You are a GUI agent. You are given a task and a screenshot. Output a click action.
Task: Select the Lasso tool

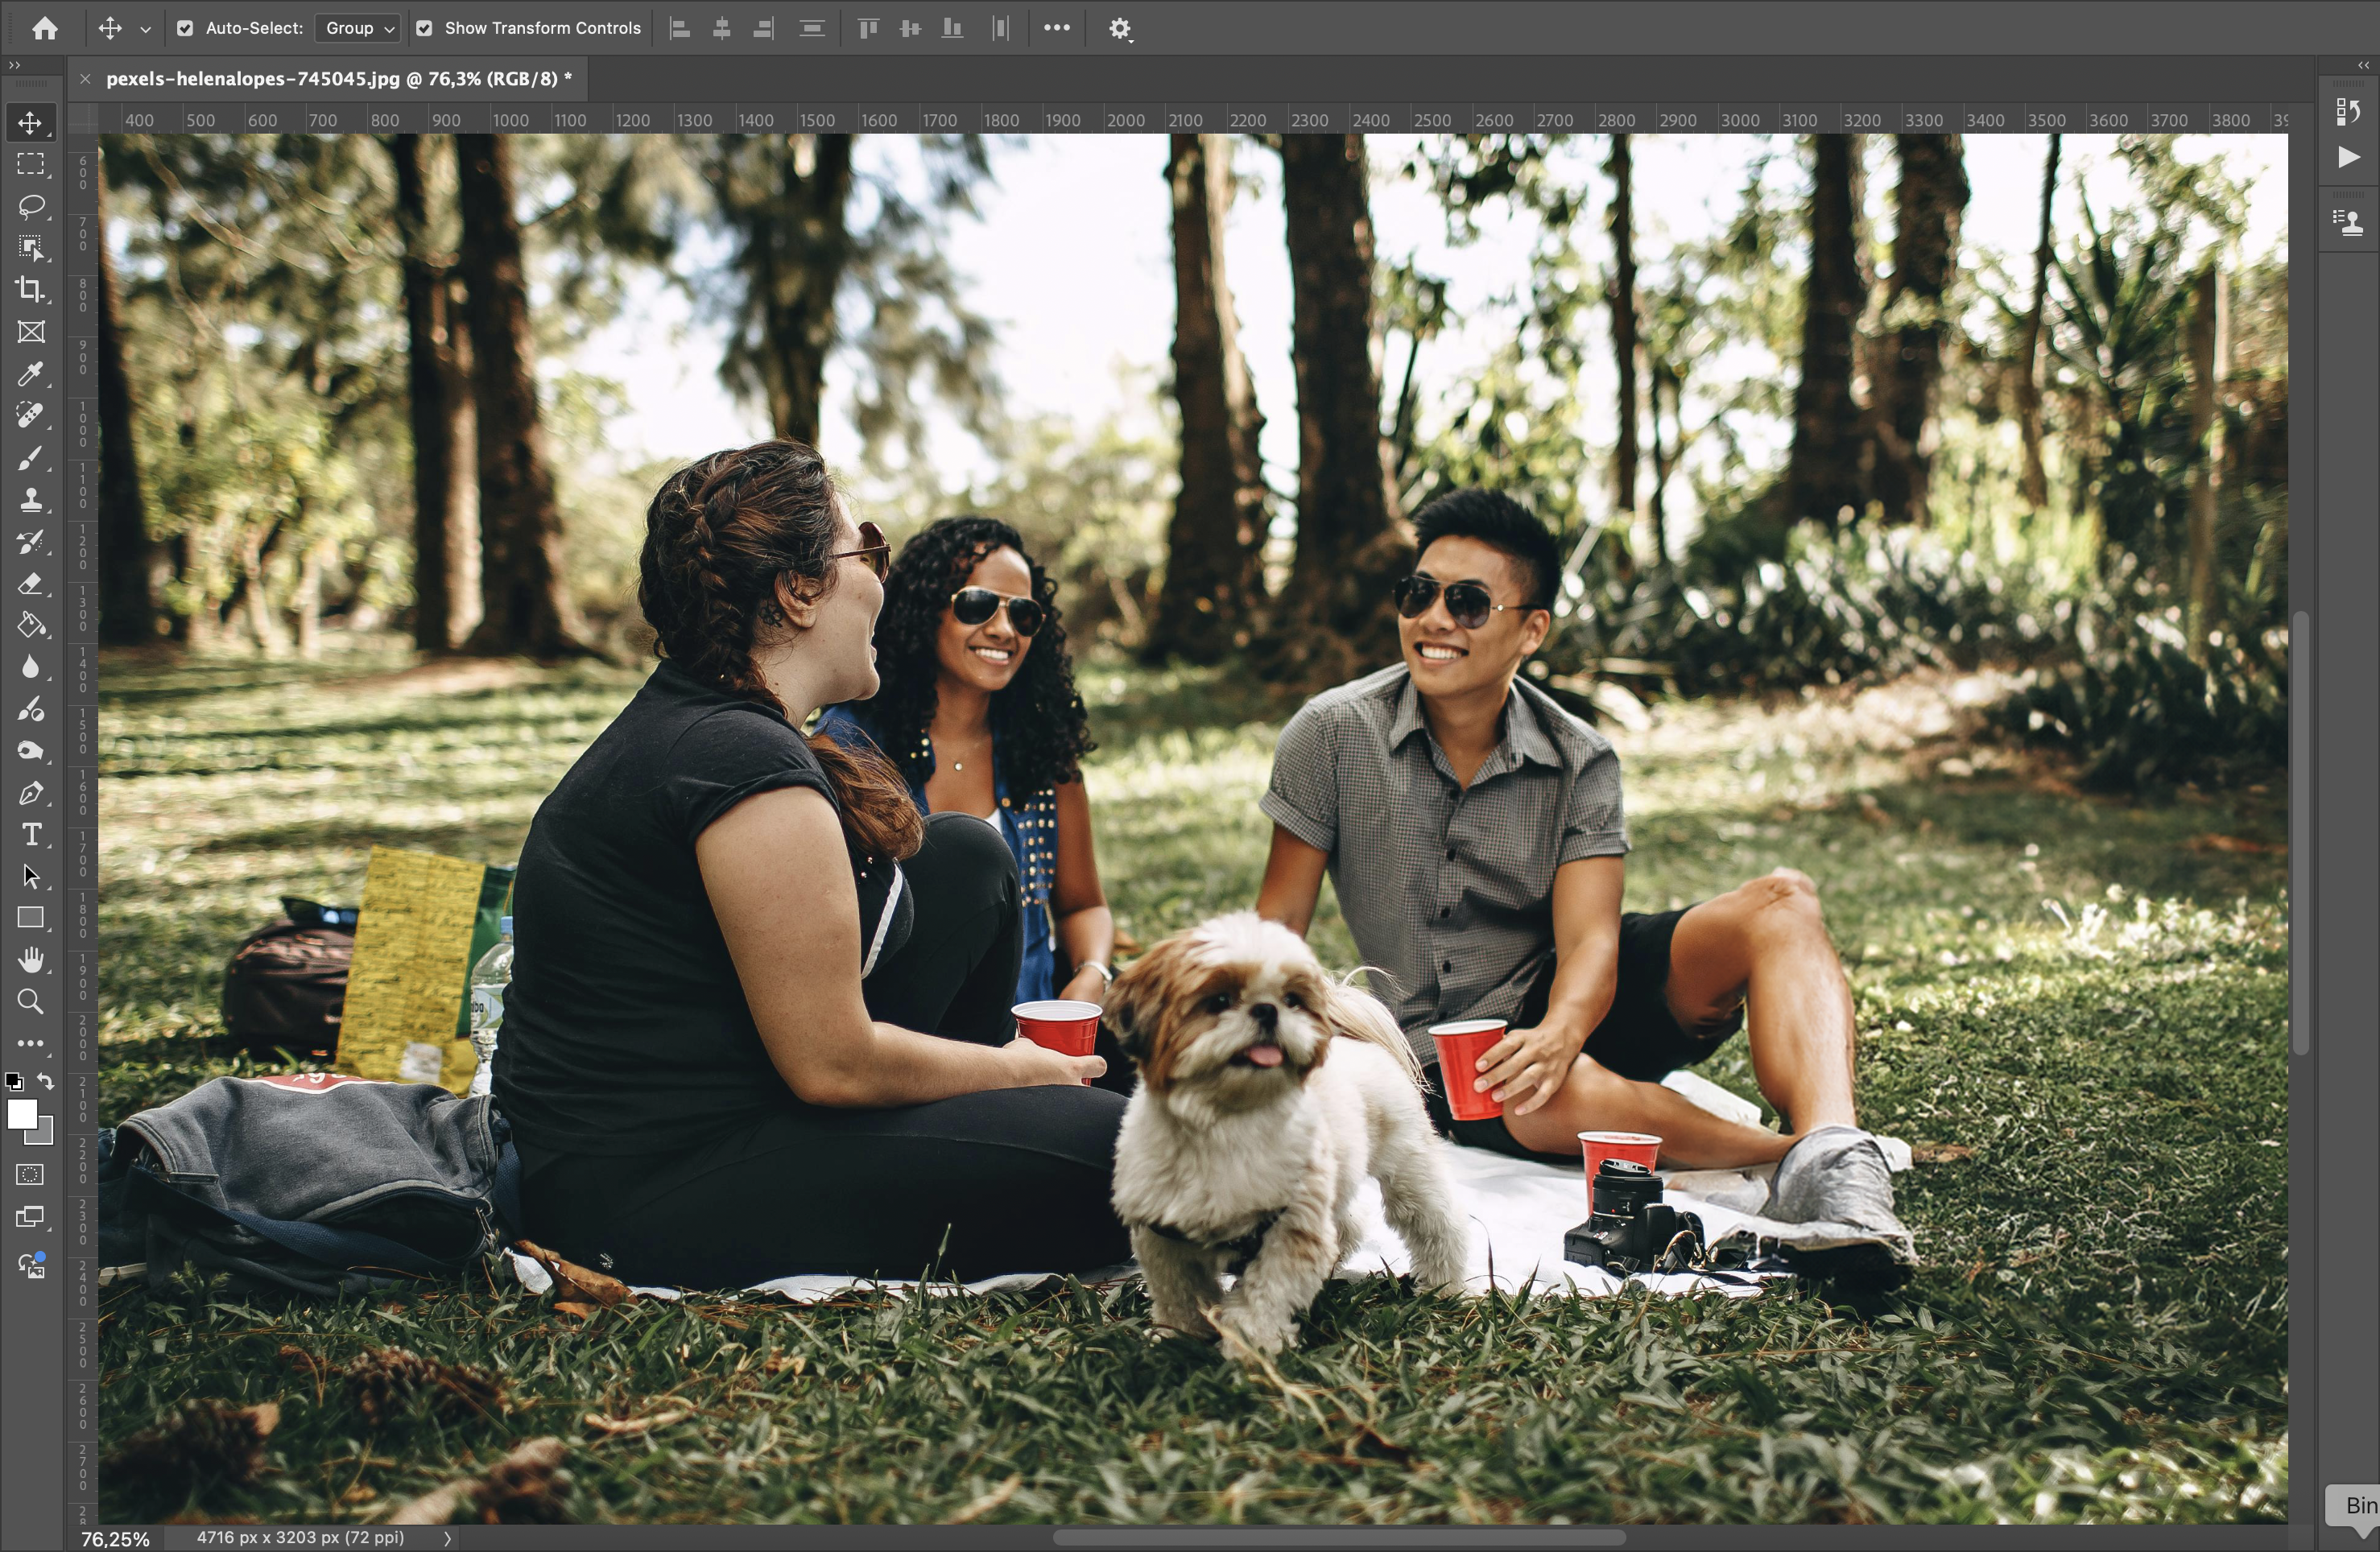[30, 206]
